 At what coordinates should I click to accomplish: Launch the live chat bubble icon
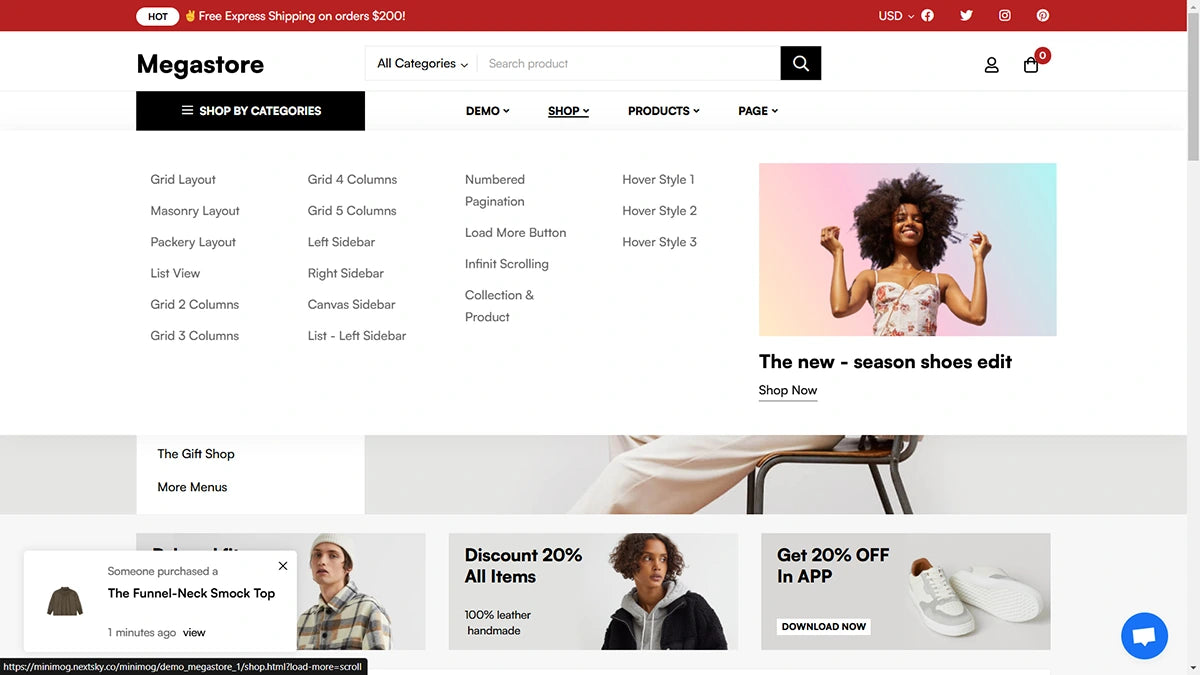coord(1144,635)
